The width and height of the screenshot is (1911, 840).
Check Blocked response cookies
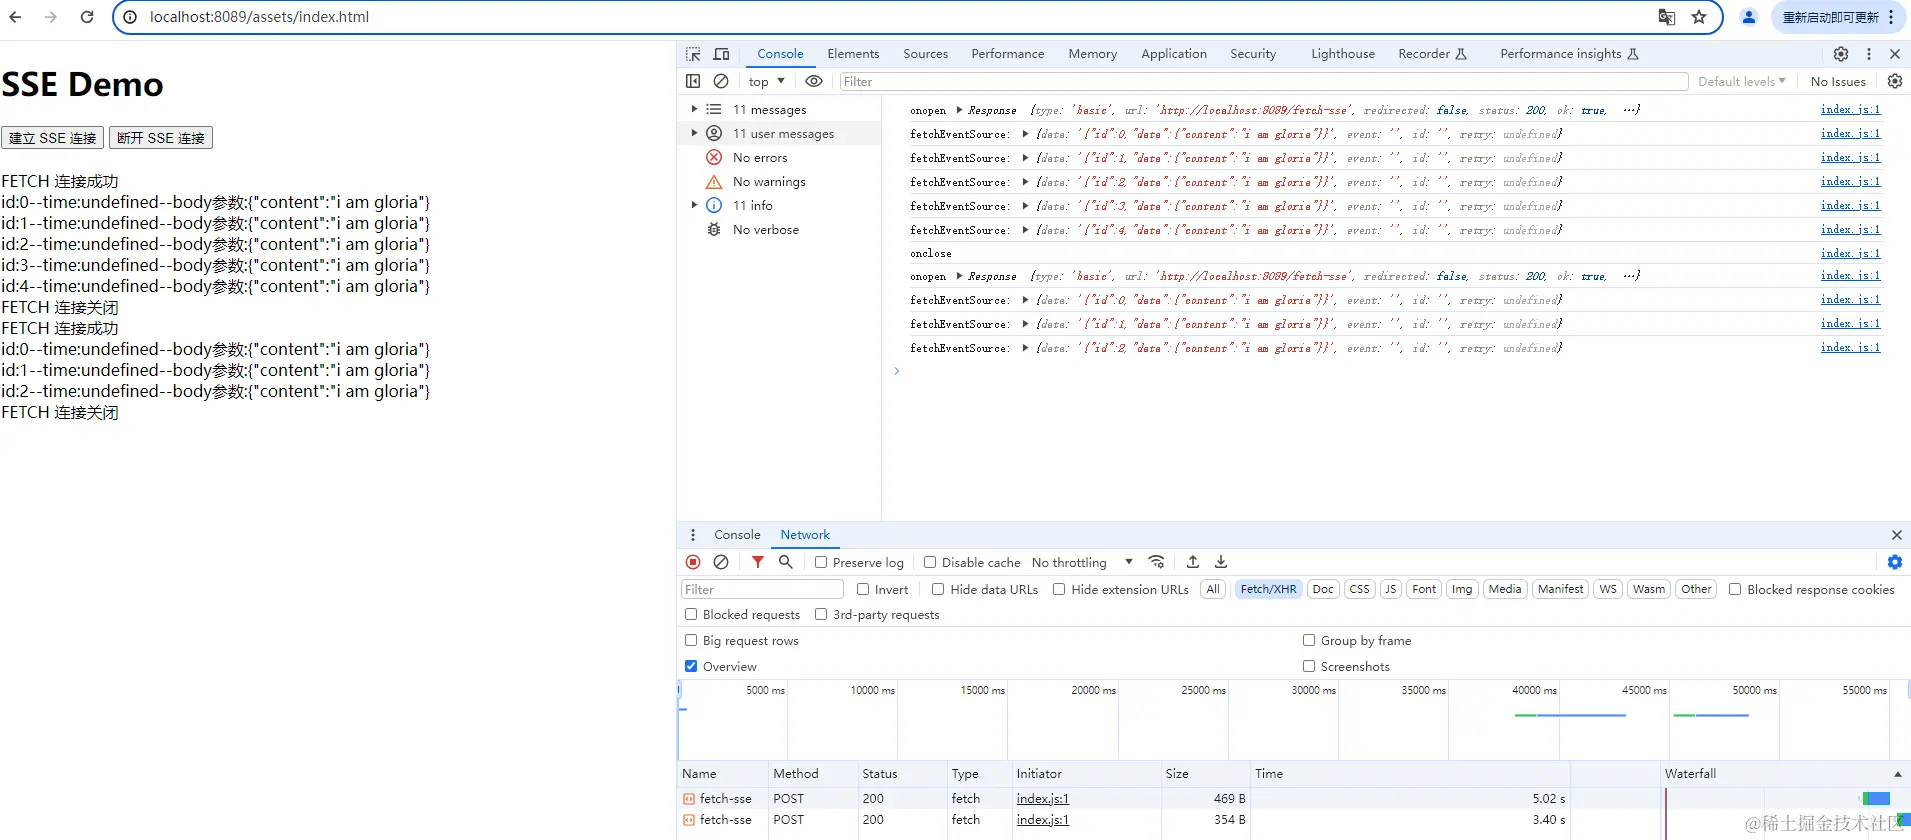[1735, 589]
